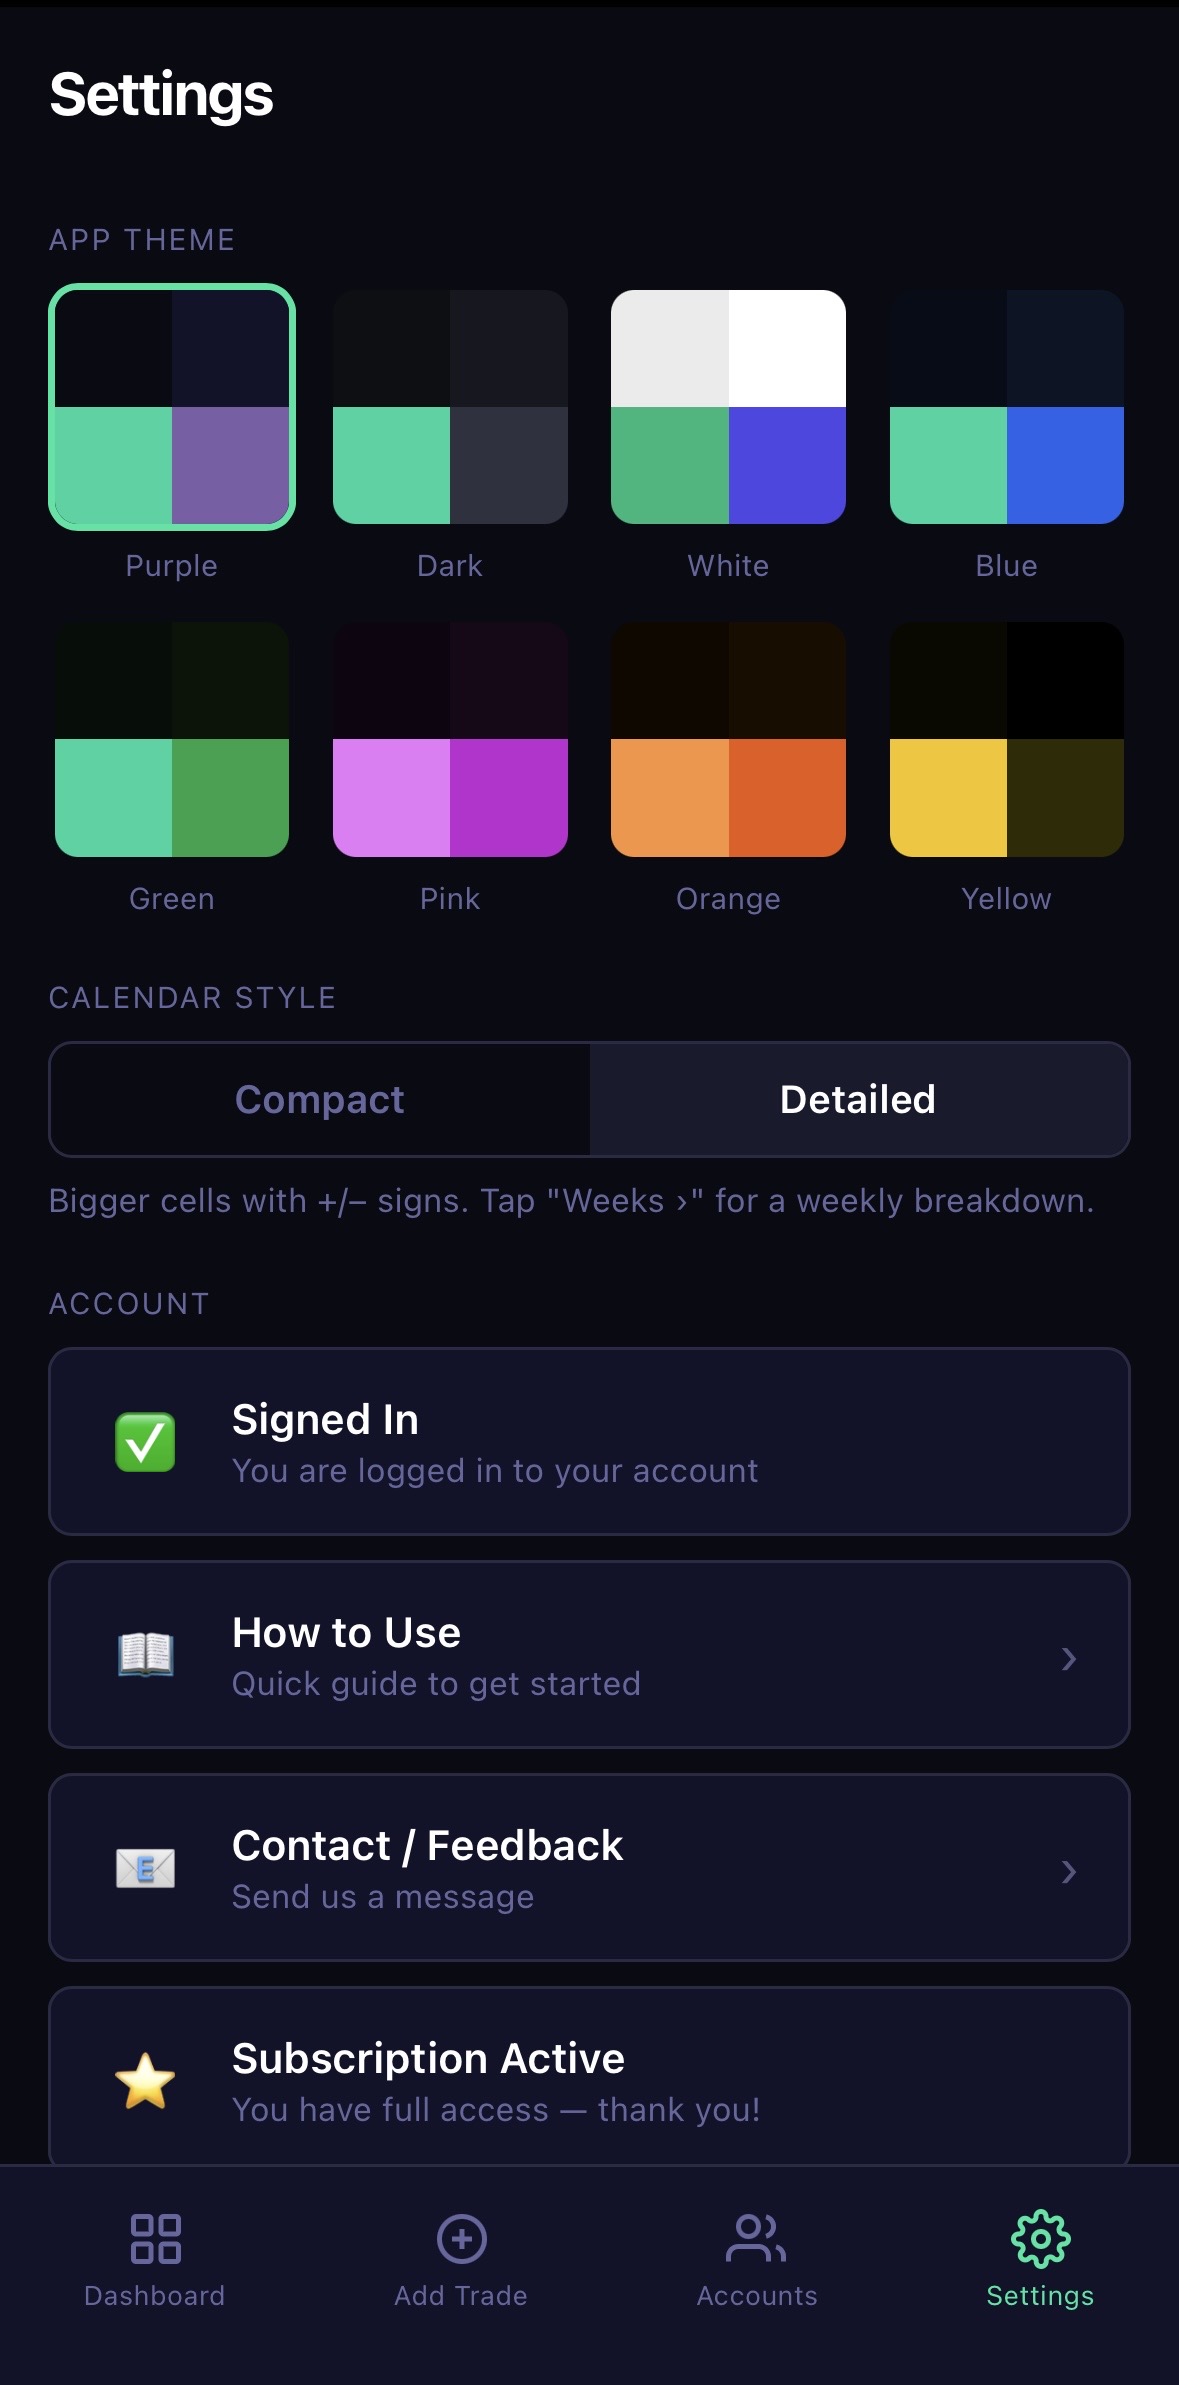This screenshot has height=2385, width=1179.
Task: Tap the Settings gear icon
Action: pyautogui.click(x=1040, y=2238)
